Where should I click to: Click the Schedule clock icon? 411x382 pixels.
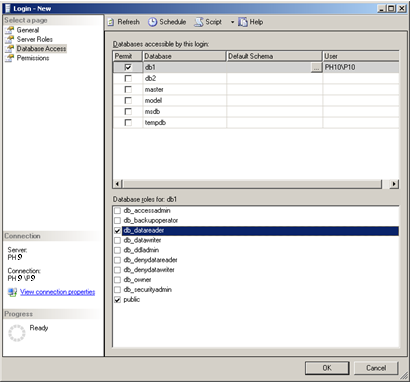coord(152,22)
